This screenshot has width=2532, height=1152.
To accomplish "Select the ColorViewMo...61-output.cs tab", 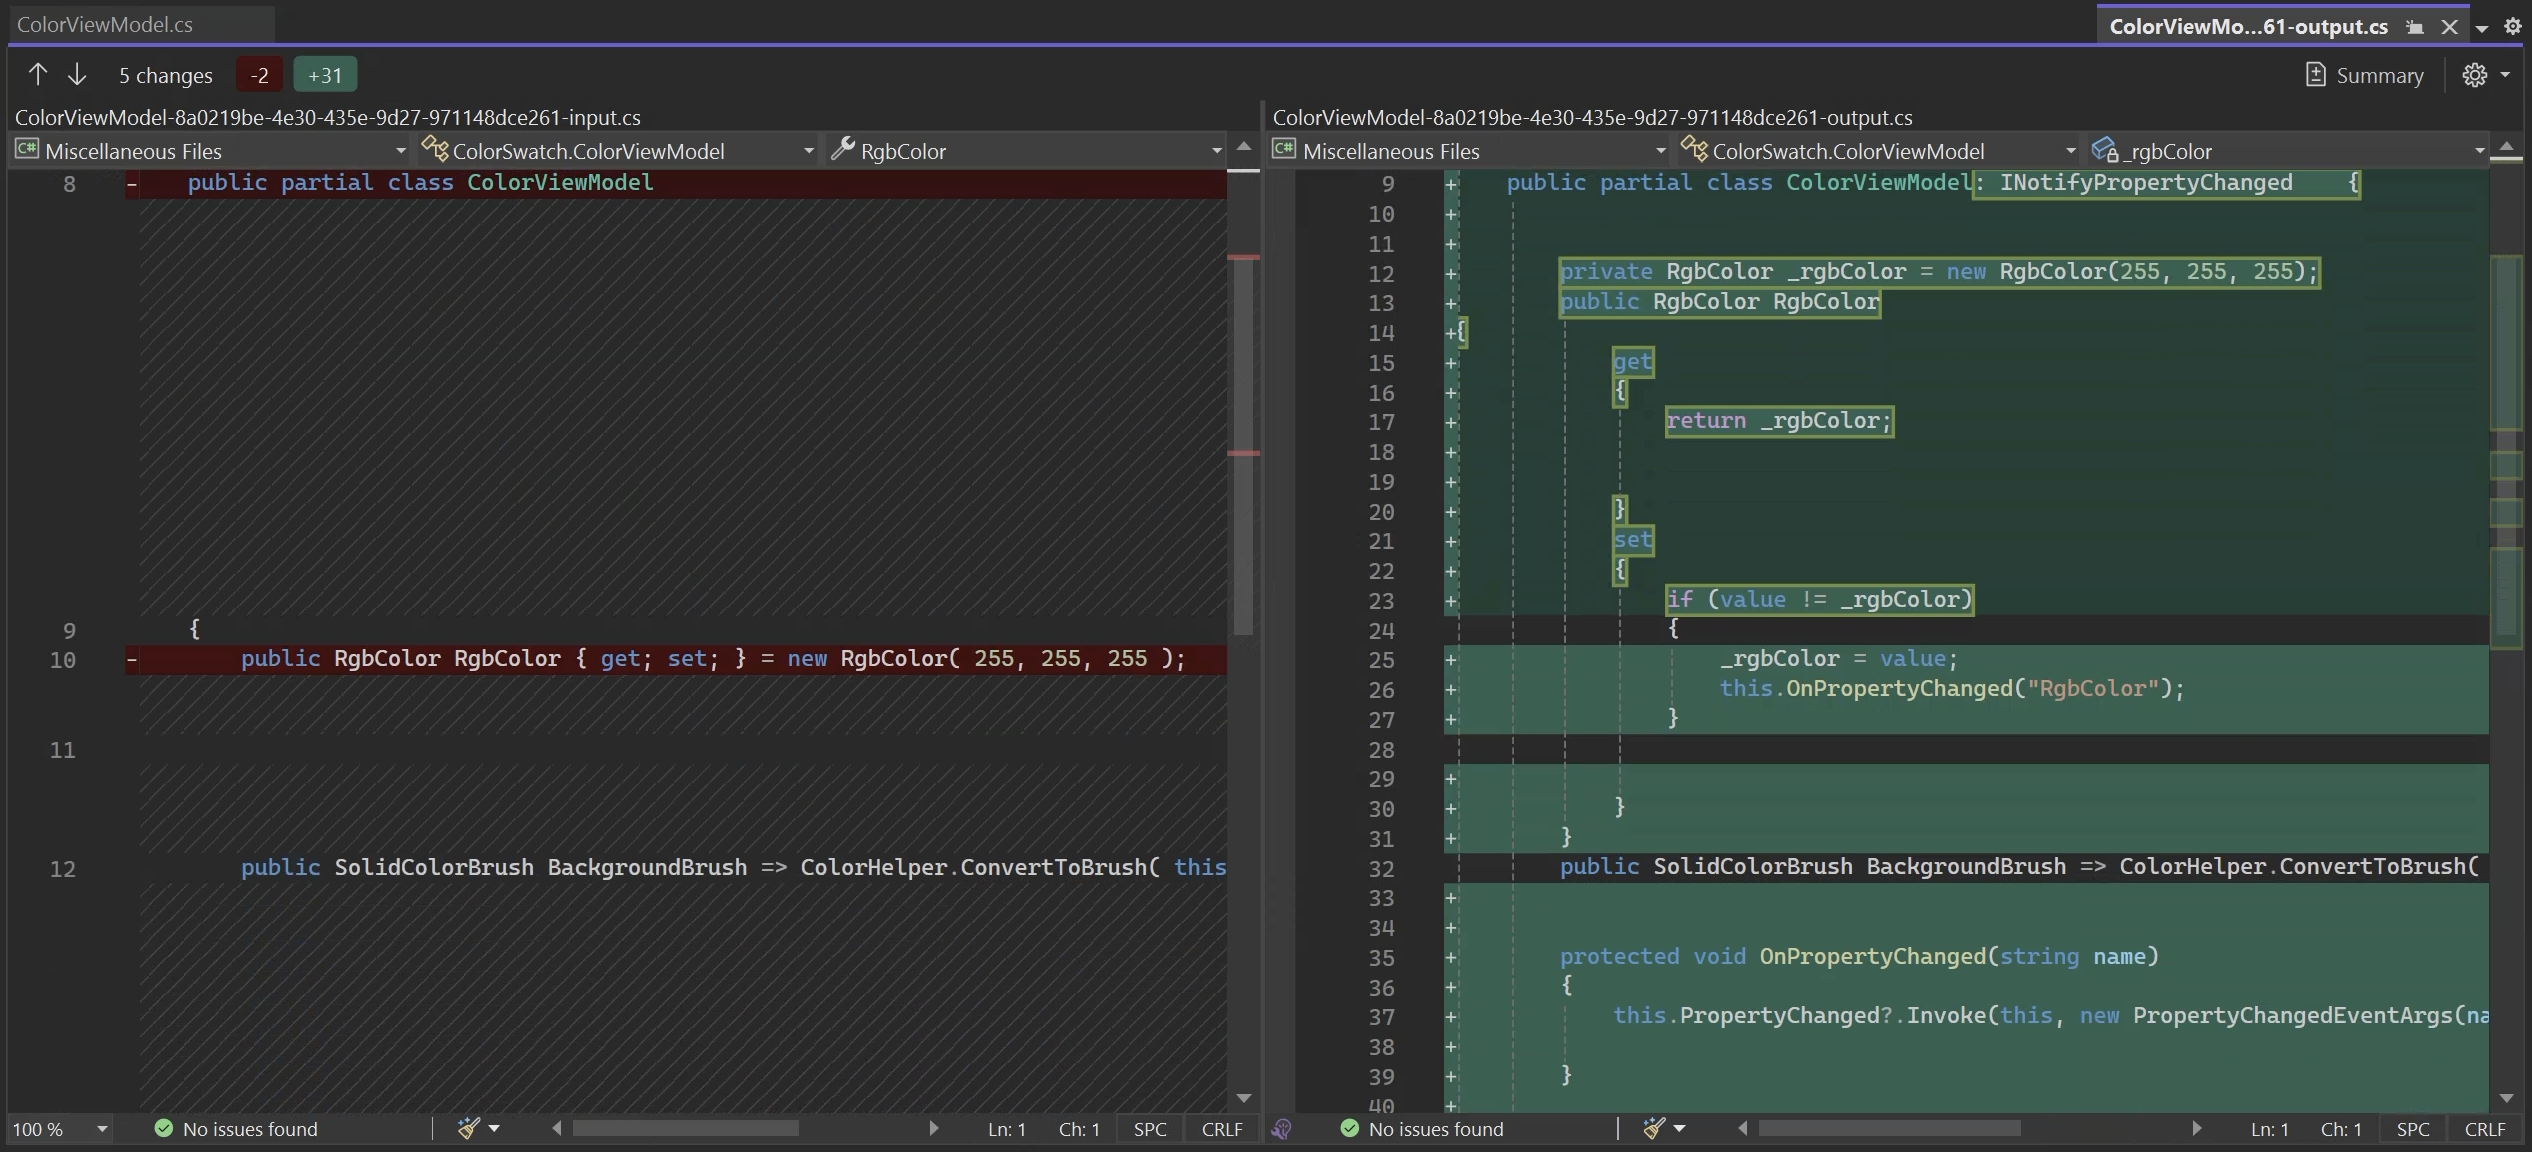I will tap(2248, 26).
